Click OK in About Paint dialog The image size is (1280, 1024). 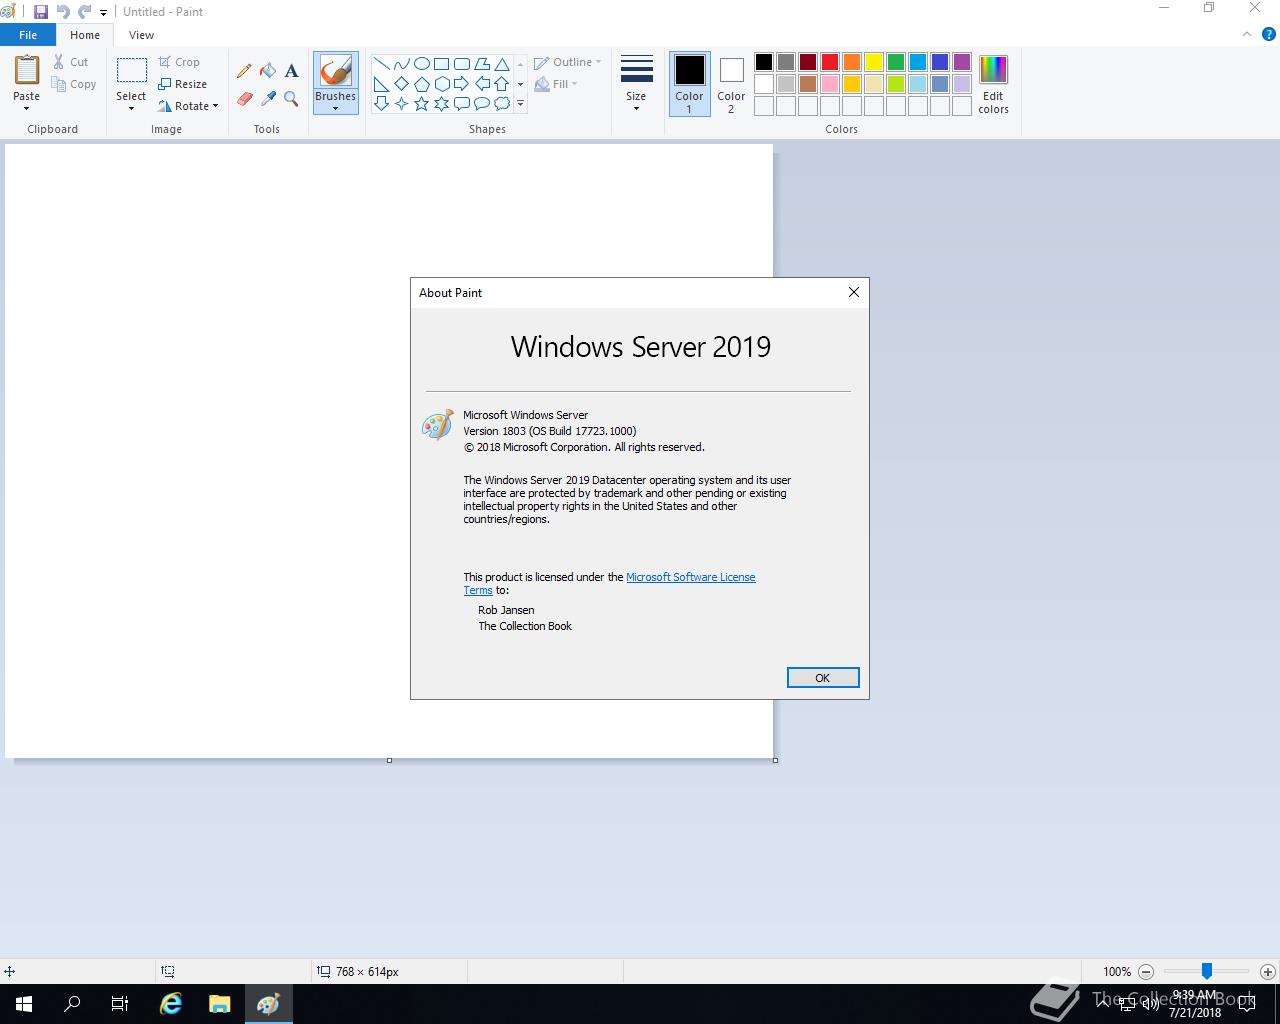click(823, 678)
